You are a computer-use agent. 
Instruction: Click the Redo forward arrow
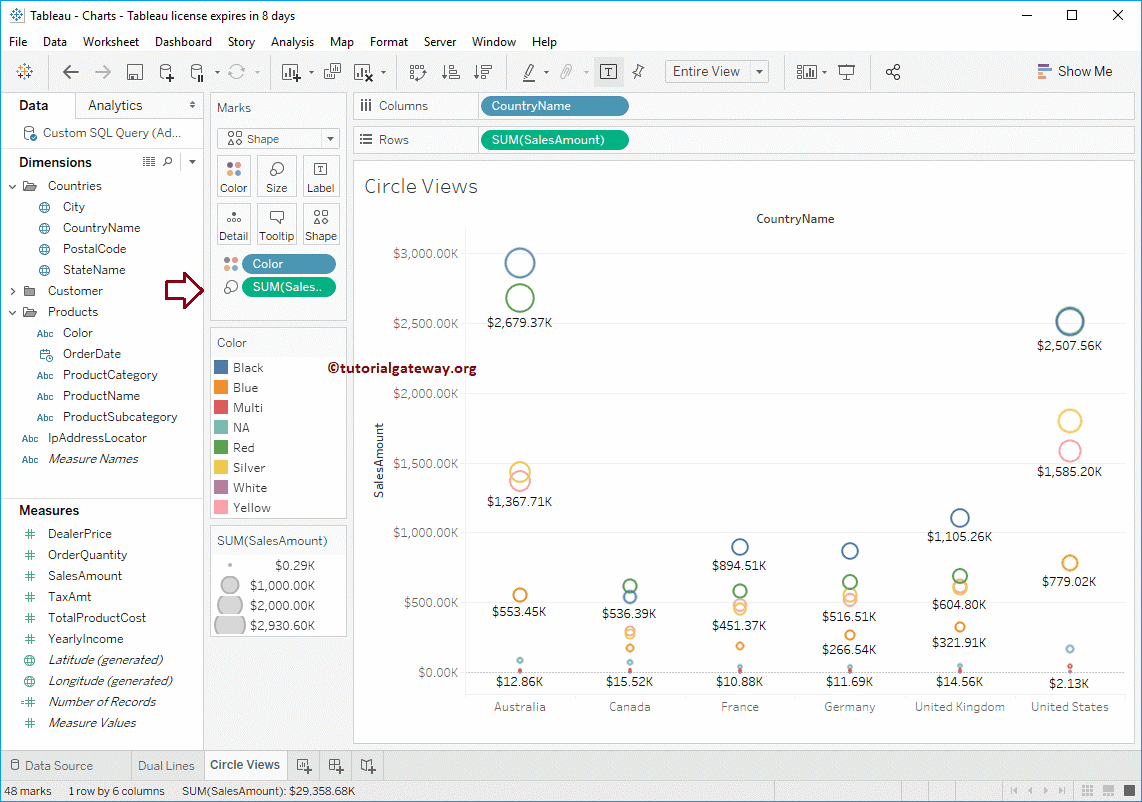(103, 71)
